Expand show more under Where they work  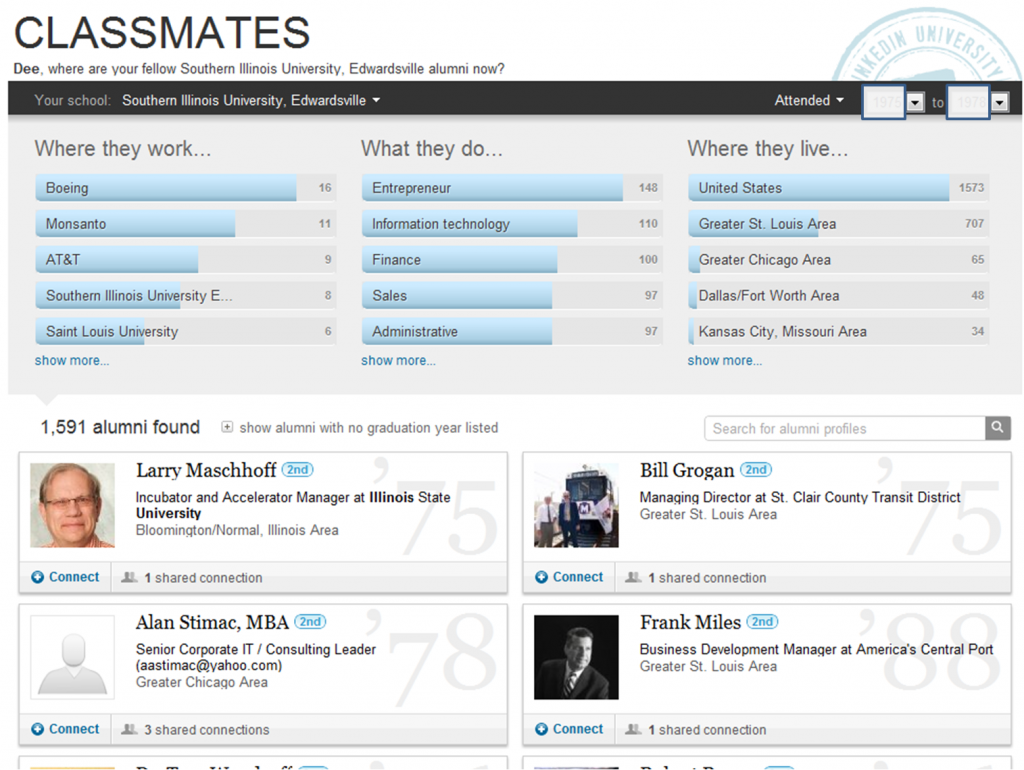click(72, 361)
